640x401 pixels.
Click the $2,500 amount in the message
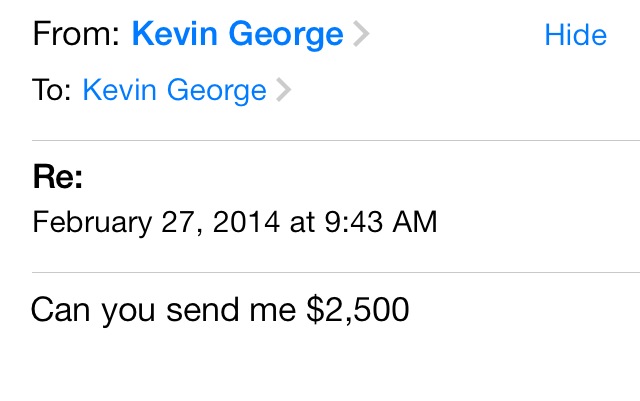[357, 309]
